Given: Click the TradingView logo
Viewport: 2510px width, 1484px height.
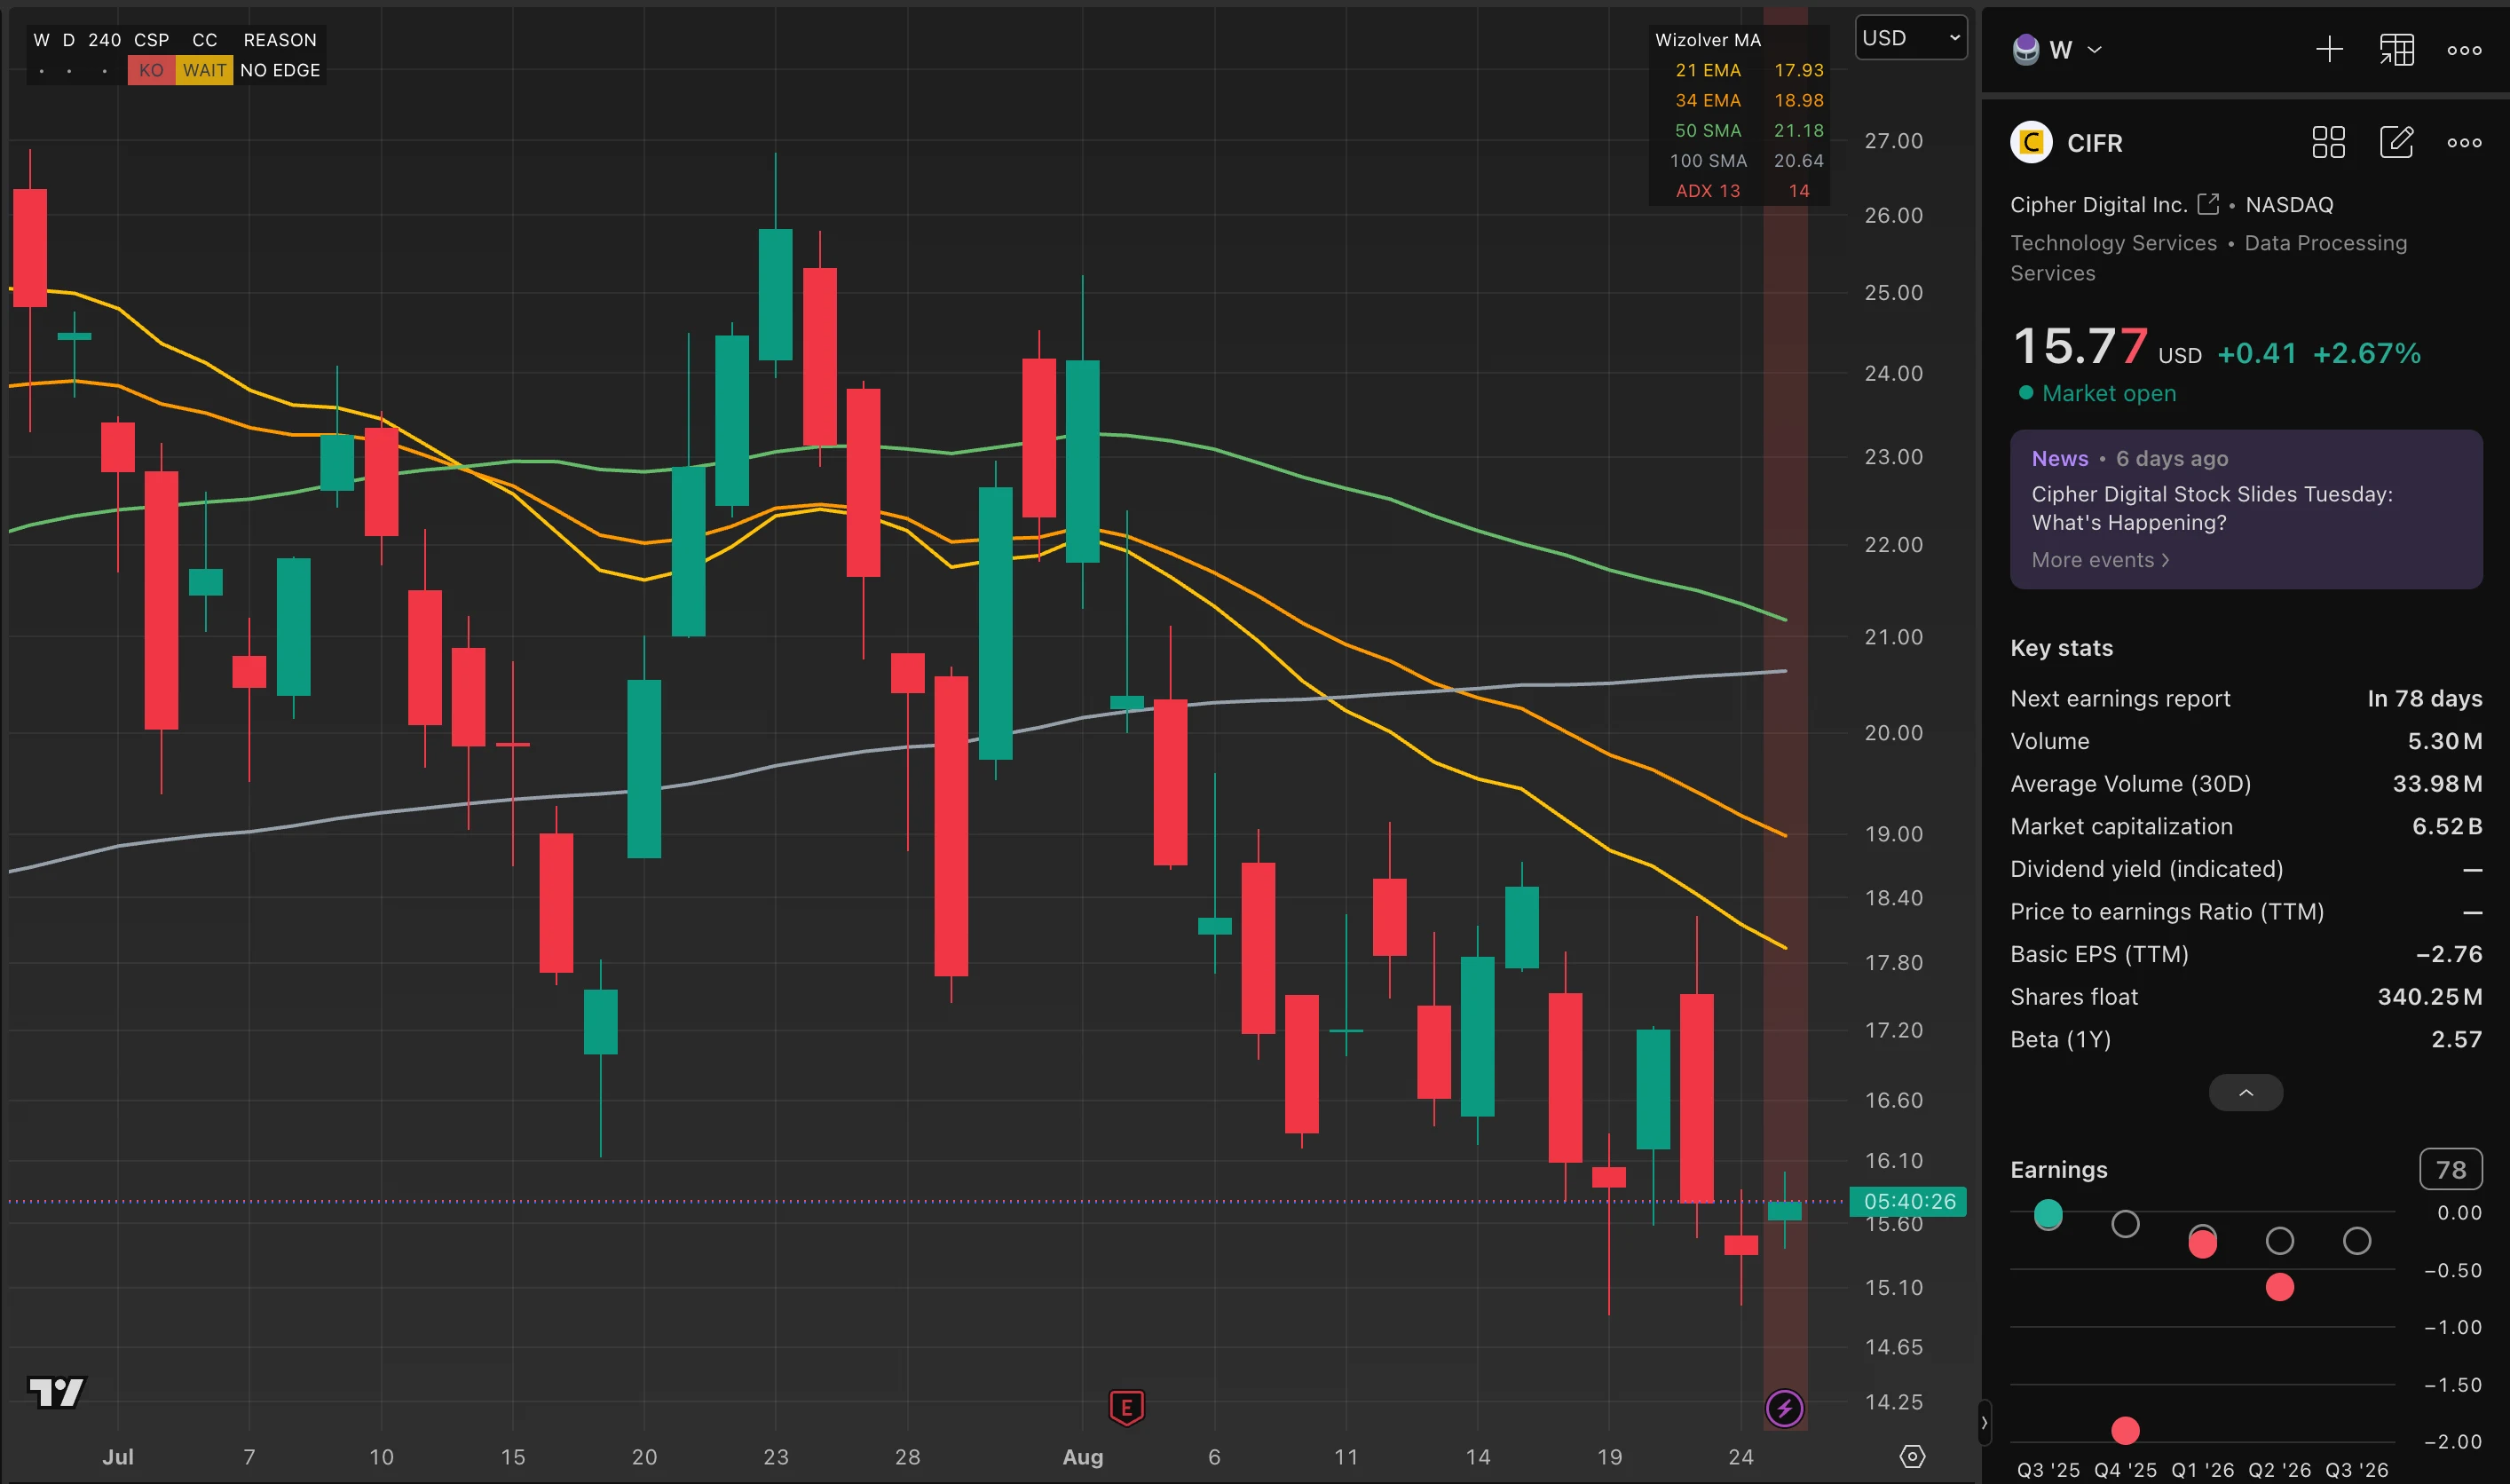Looking at the screenshot, I should pyautogui.click(x=56, y=1392).
